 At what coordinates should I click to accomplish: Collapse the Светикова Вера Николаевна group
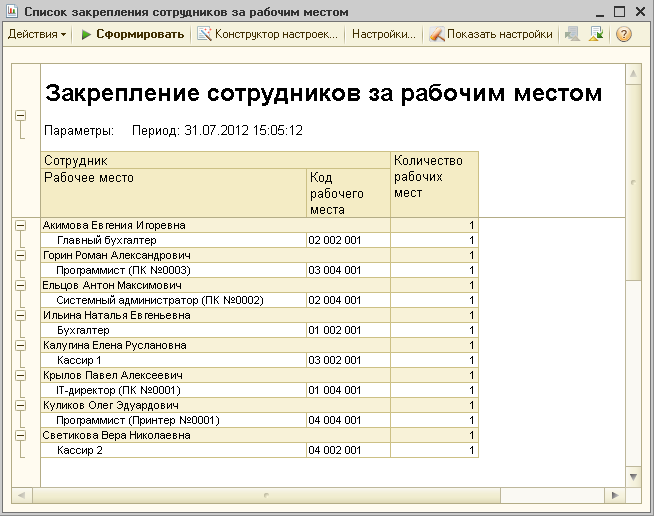coord(20,435)
